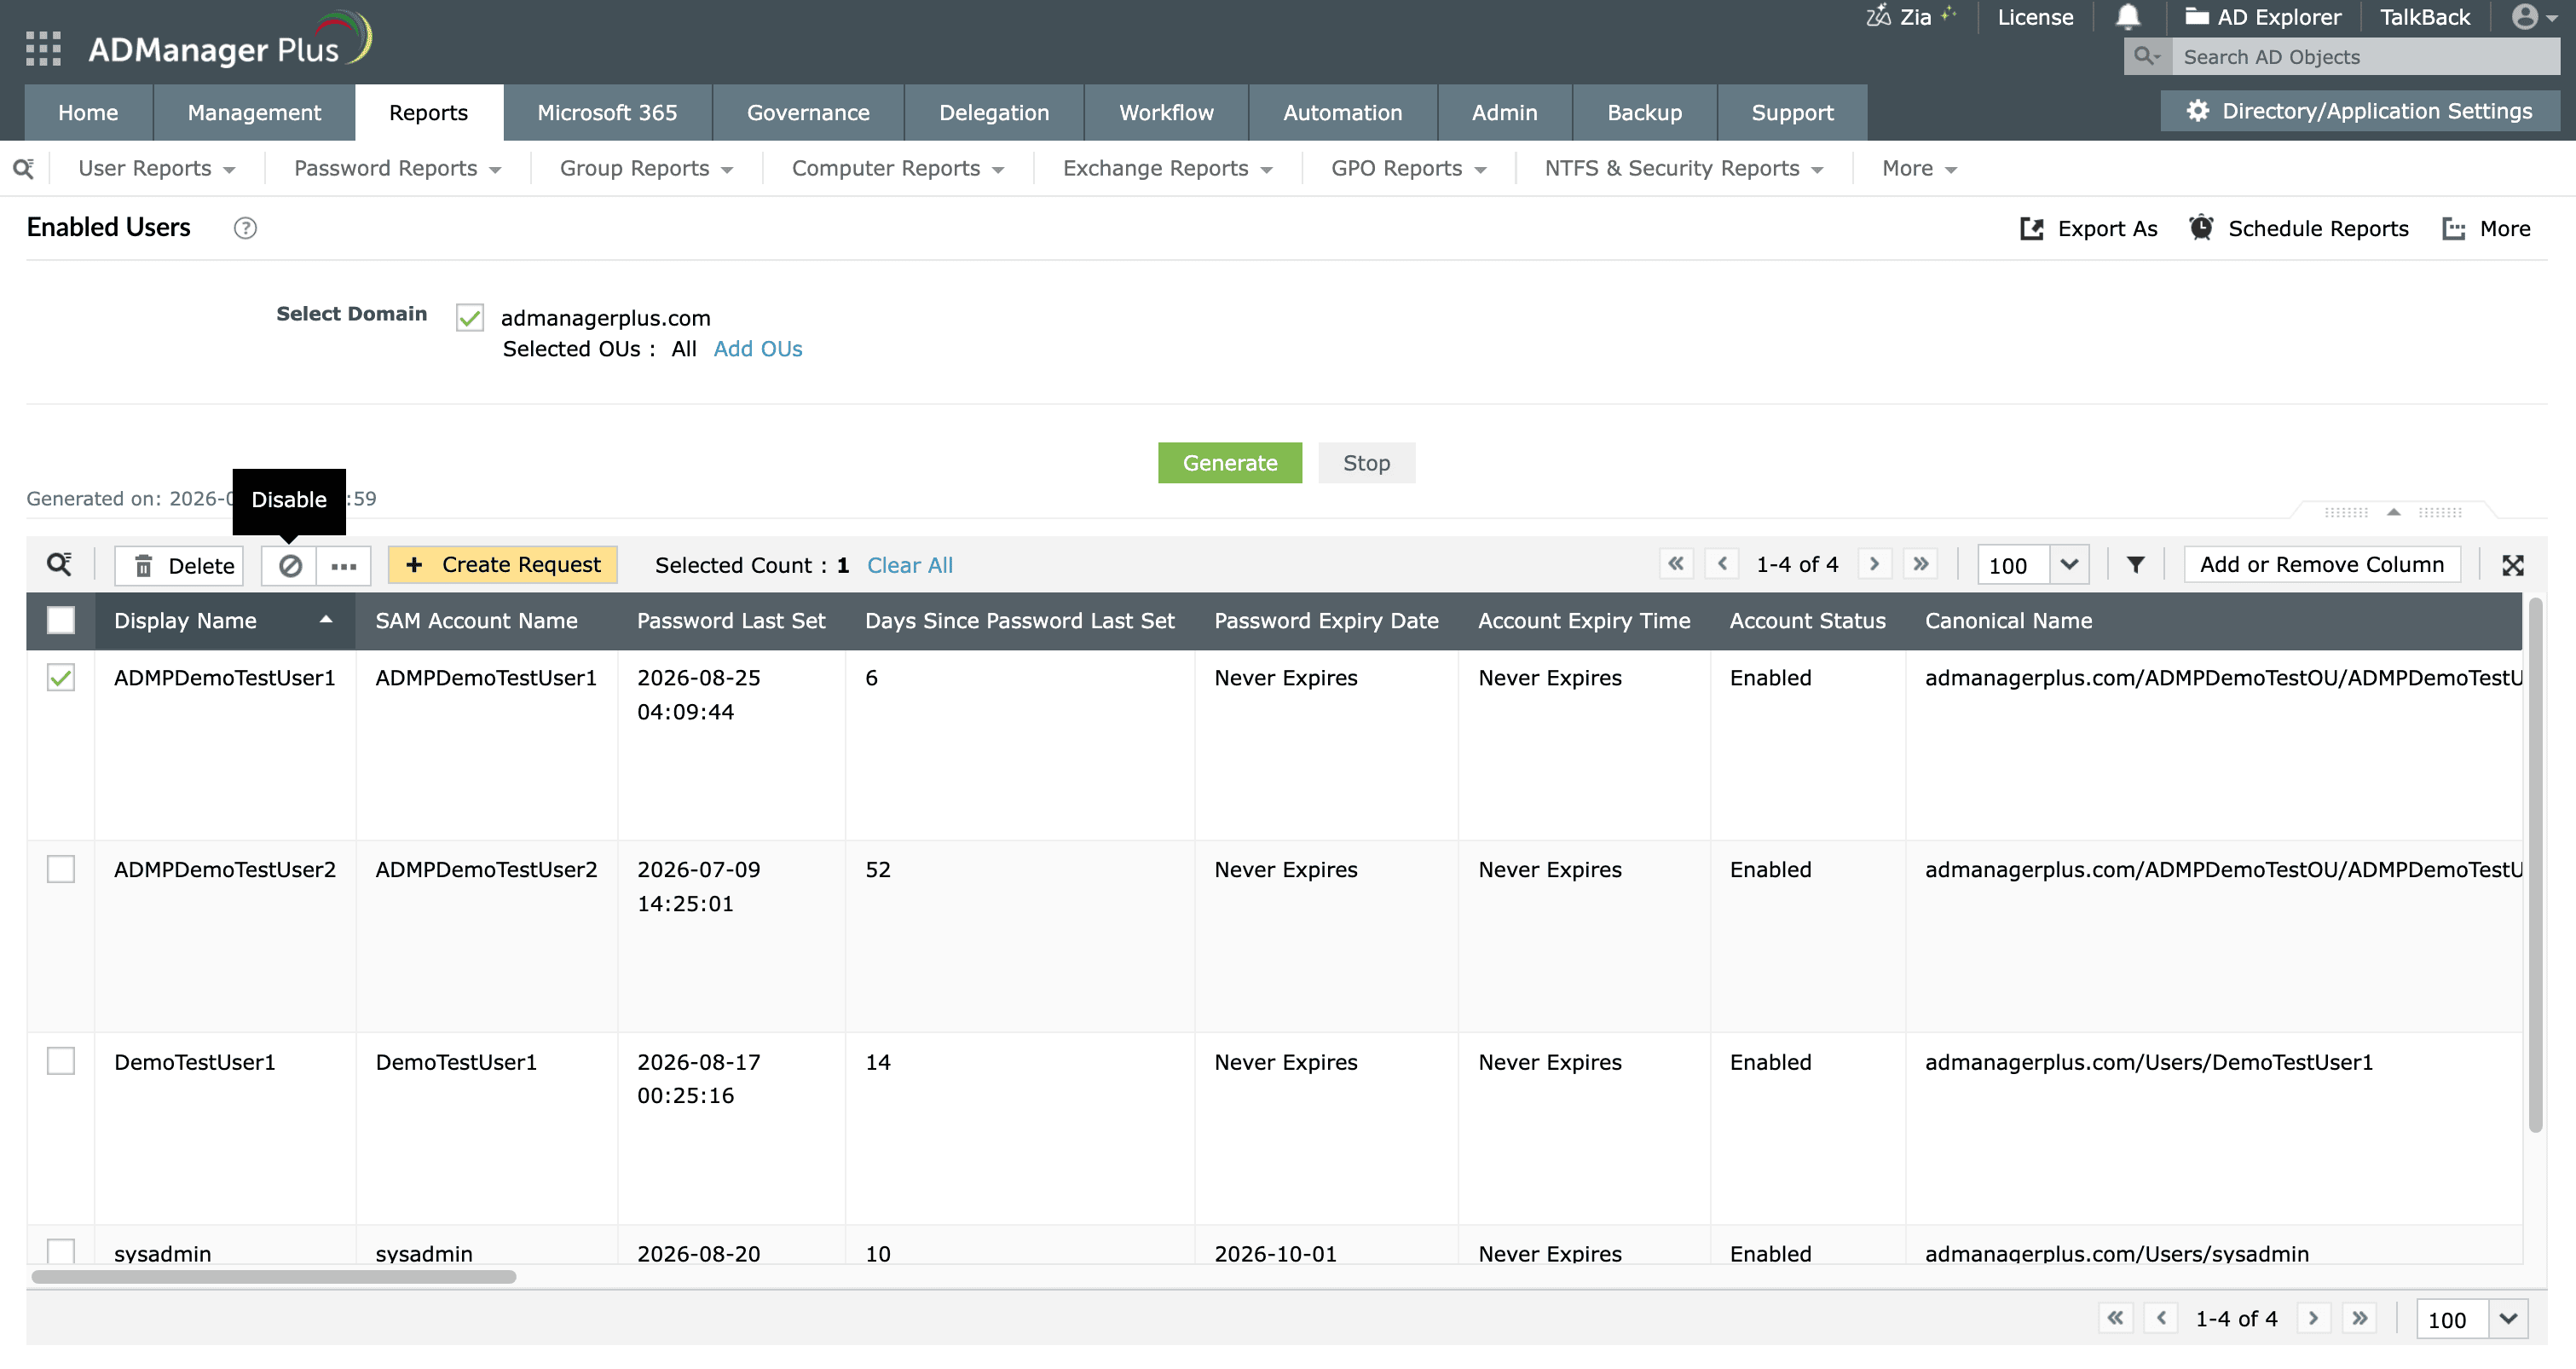Click the vertical table scrollbar
2576x1369 pixels.
2536,865
